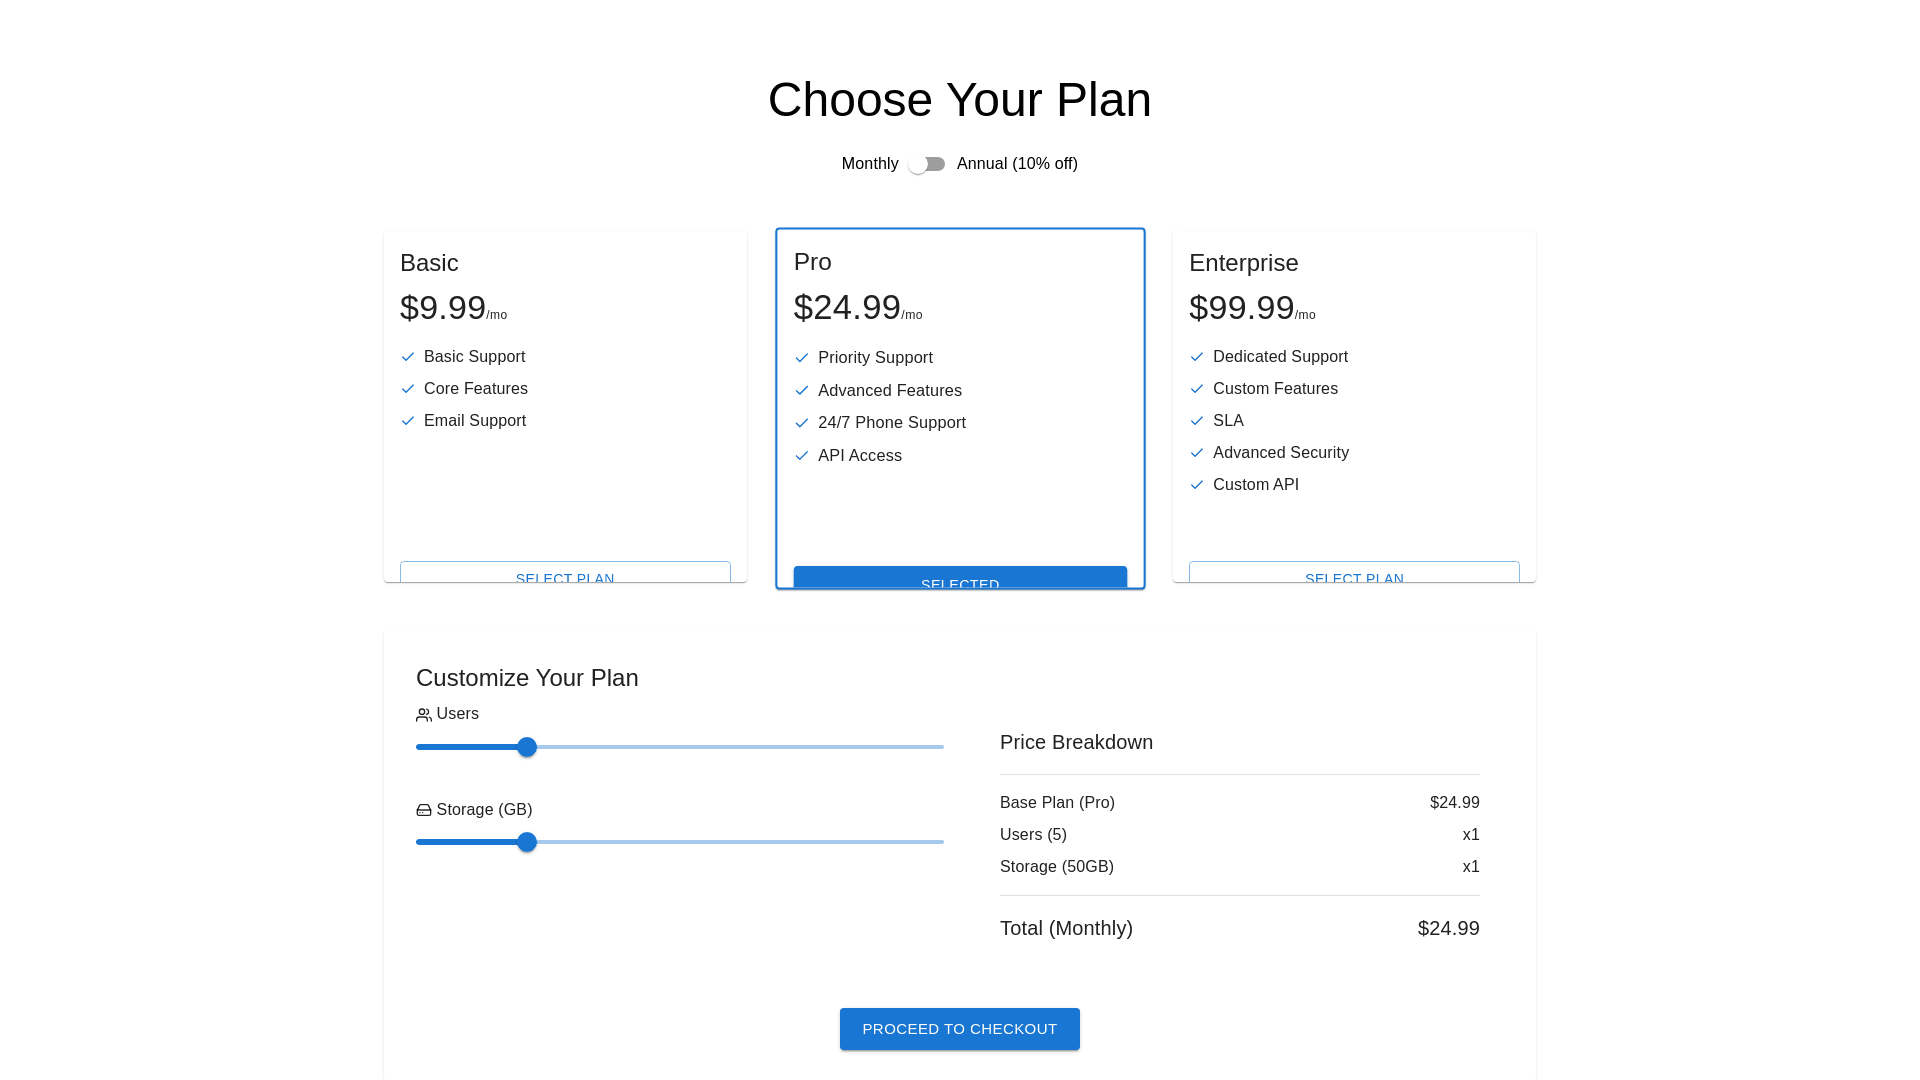Click the Users icon above the slider

tap(424, 715)
